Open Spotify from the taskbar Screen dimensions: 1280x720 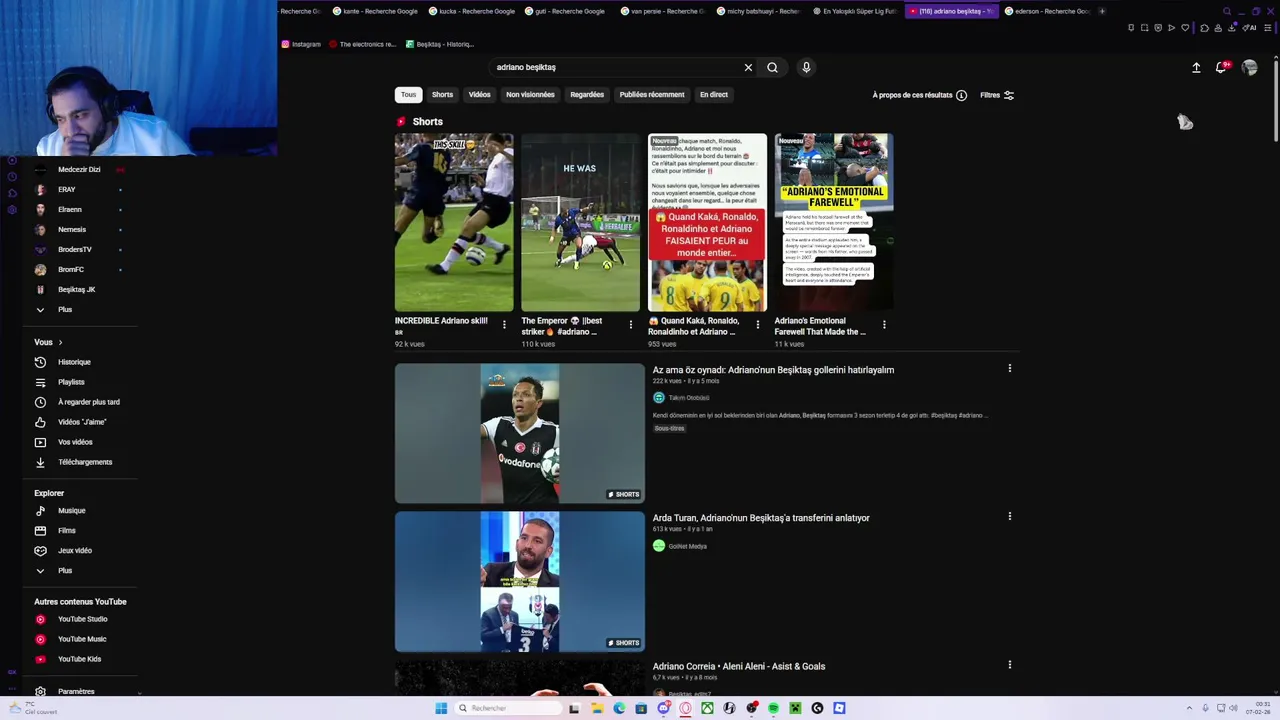pyautogui.click(x=773, y=708)
